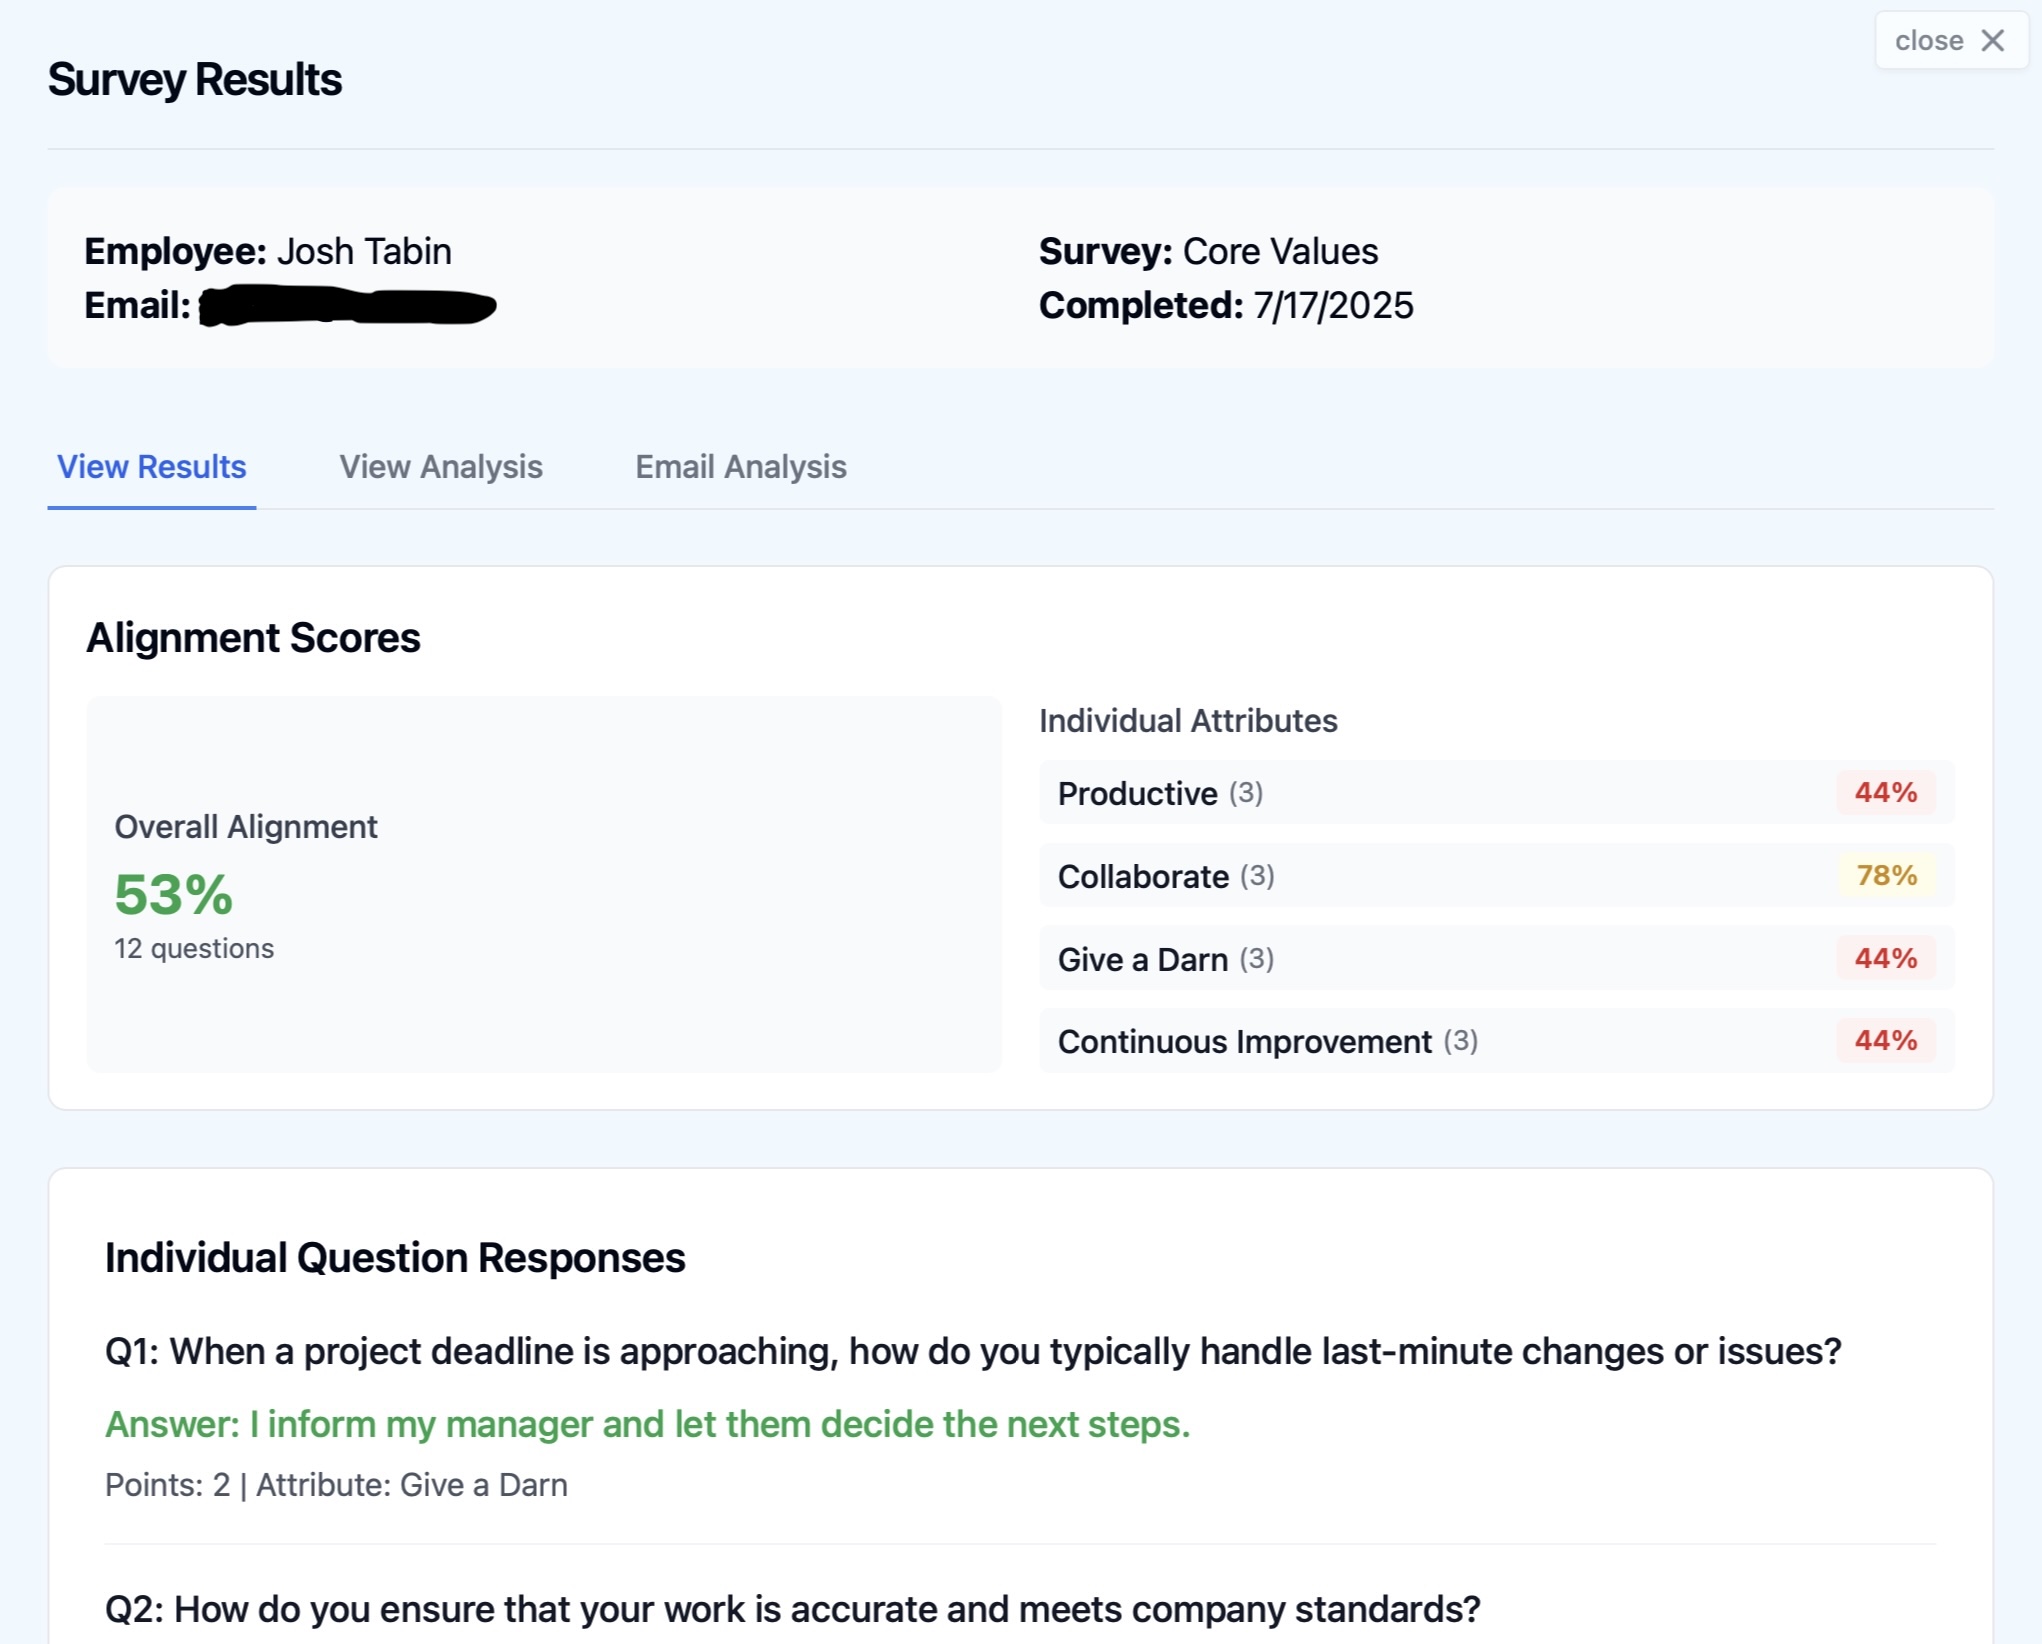
Task: Select the View Results tab
Action: pyautogui.click(x=152, y=466)
